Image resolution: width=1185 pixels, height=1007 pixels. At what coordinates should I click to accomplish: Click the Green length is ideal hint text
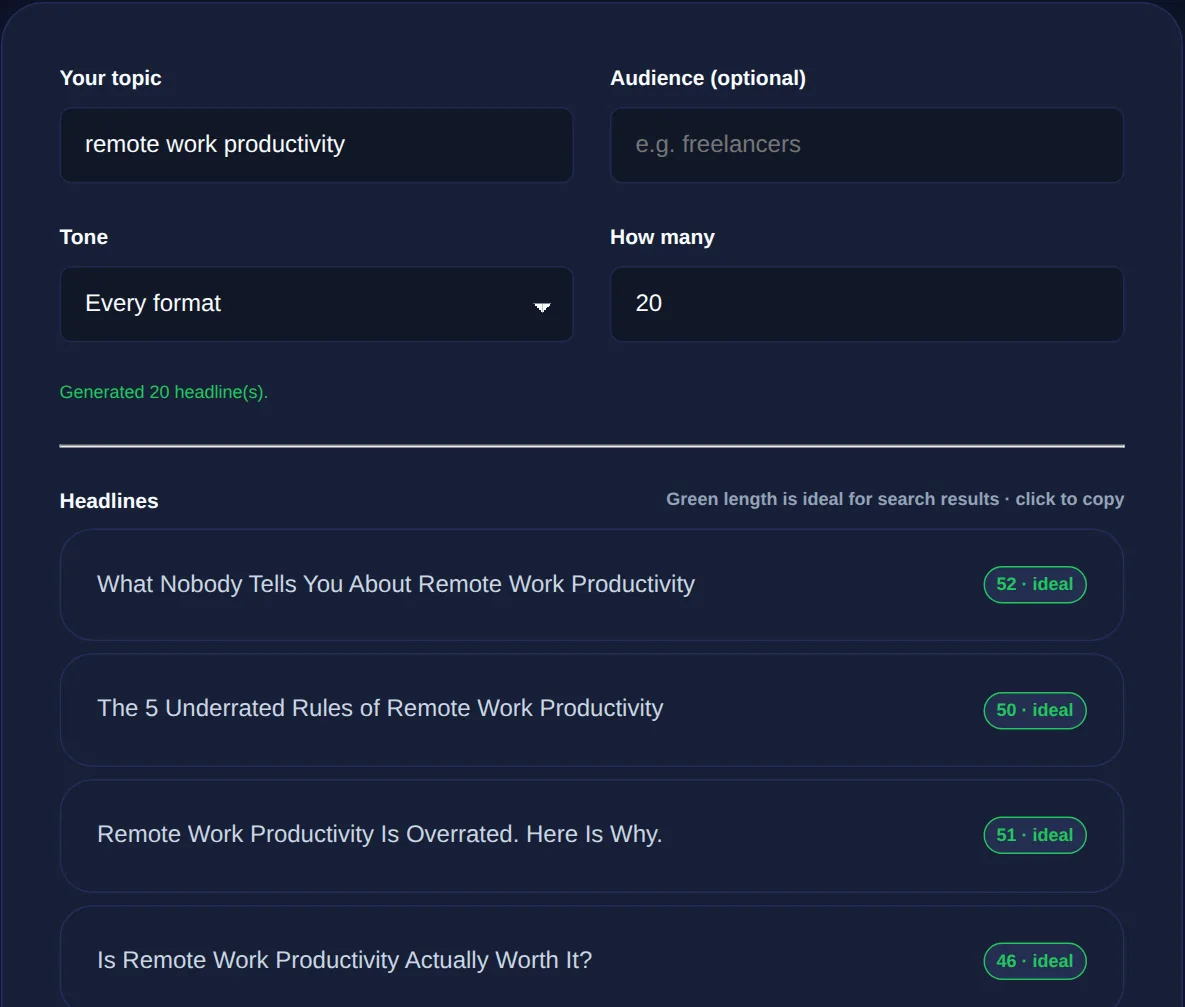coord(895,499)
